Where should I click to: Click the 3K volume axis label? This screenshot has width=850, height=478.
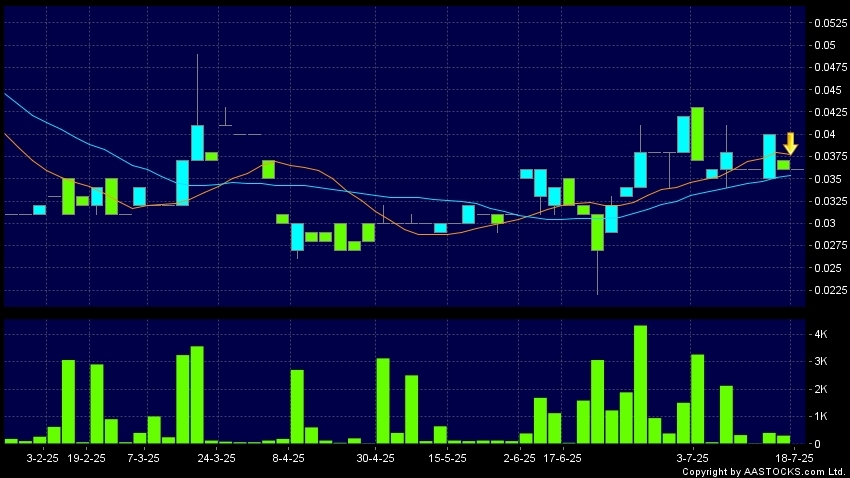click(x=821, y=361)
